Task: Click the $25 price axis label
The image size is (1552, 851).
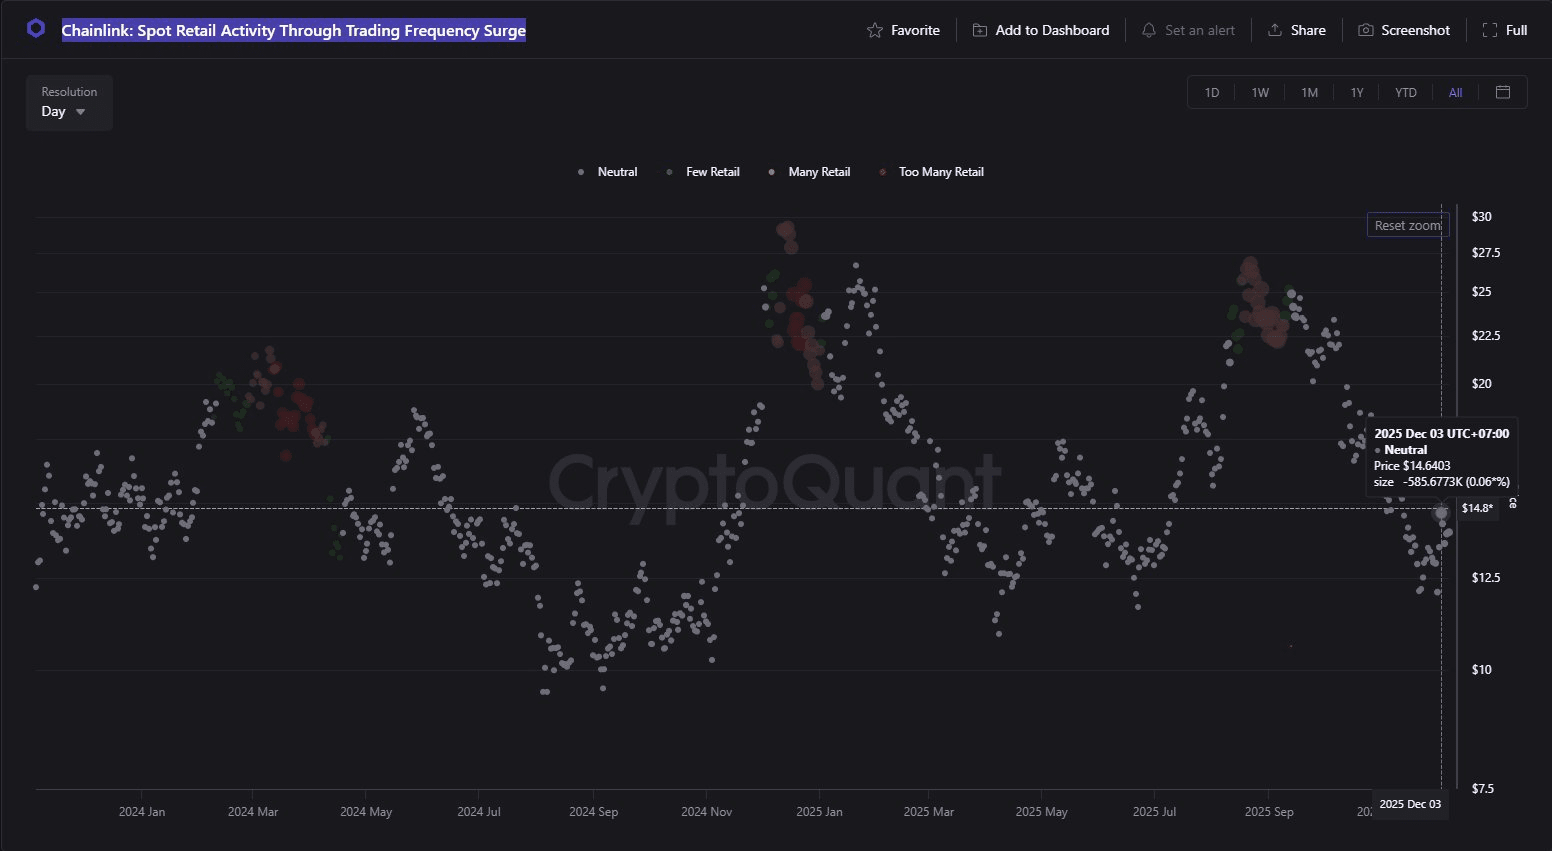Action: [1482, 292]
